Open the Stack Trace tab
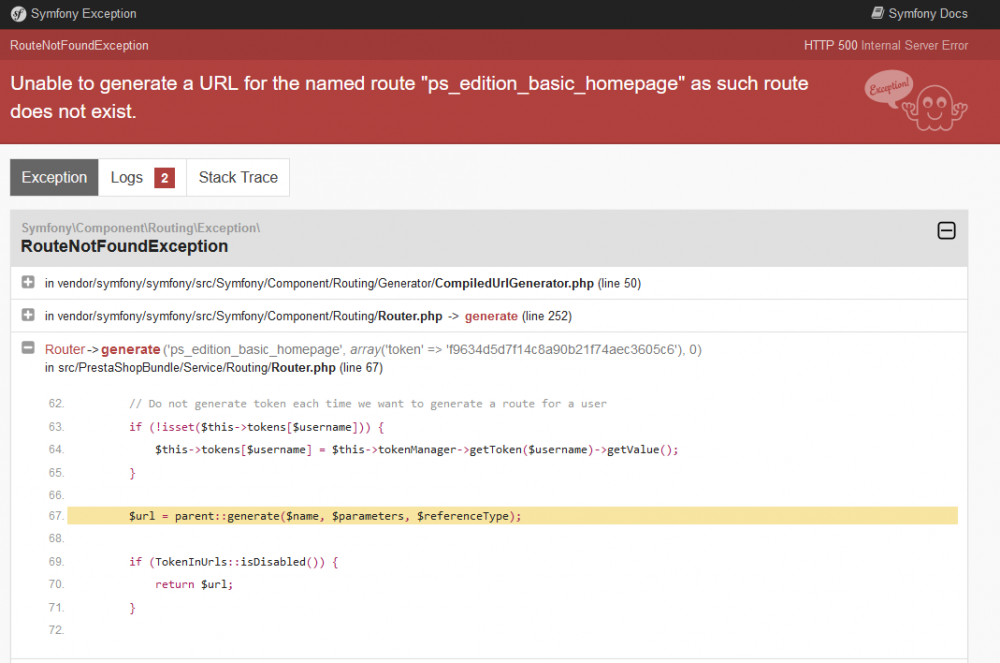Screen dimensions: 1000x663 tap(238, 177)
